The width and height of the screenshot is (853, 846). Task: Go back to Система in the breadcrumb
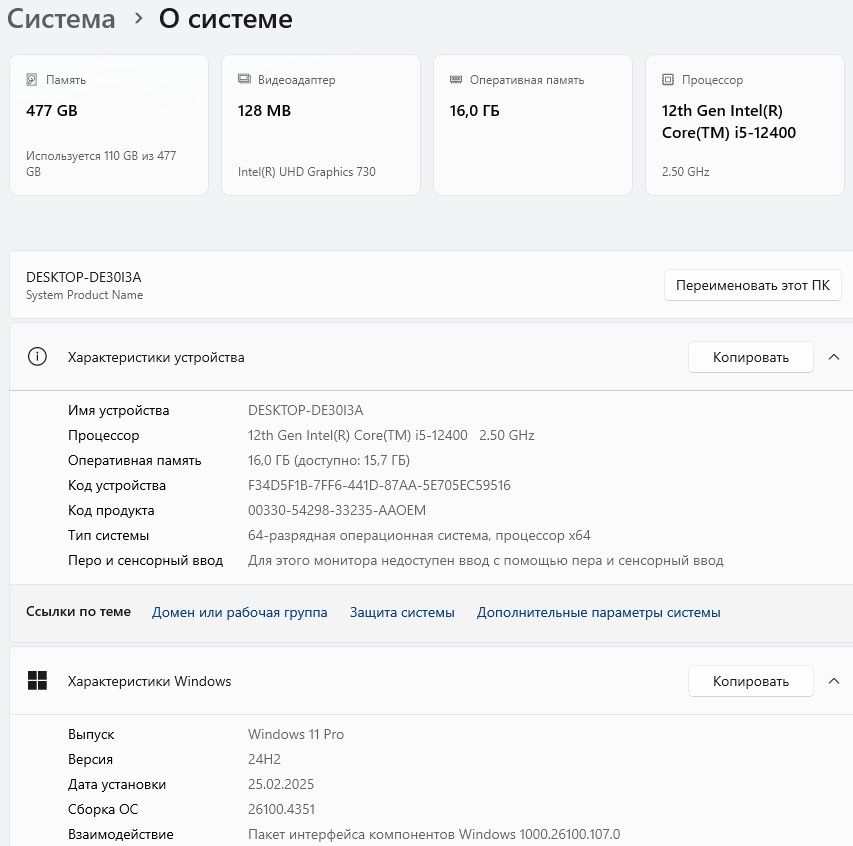[61, 19]
